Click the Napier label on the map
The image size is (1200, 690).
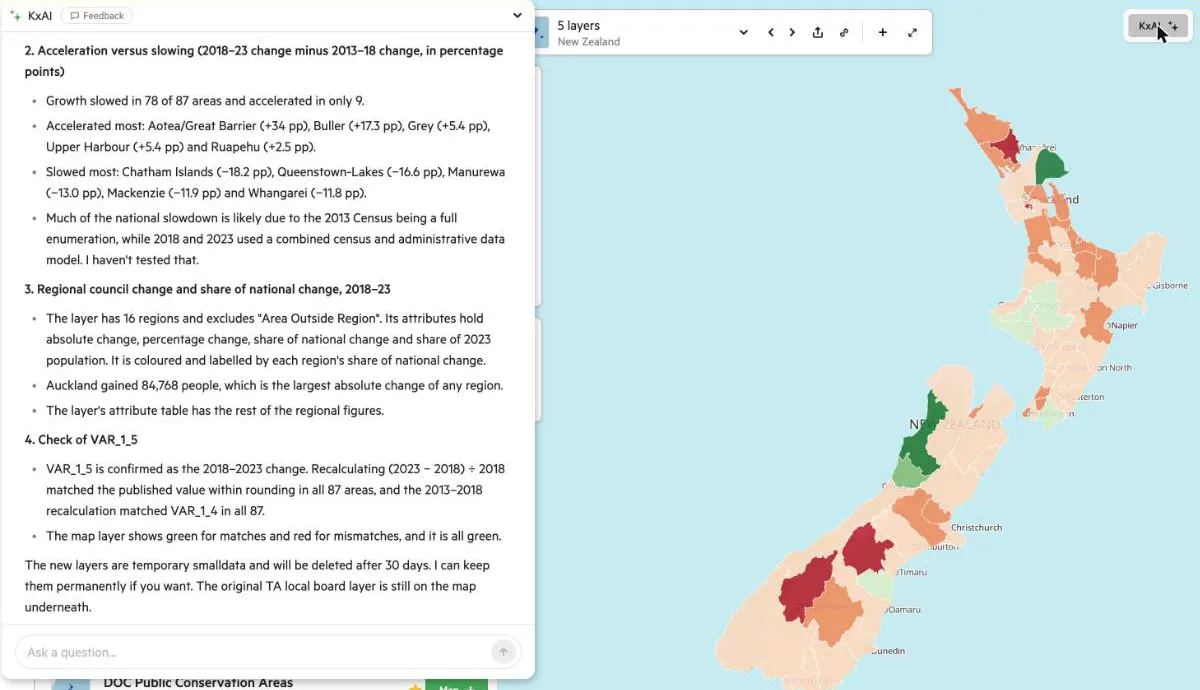click(1123, 325)
